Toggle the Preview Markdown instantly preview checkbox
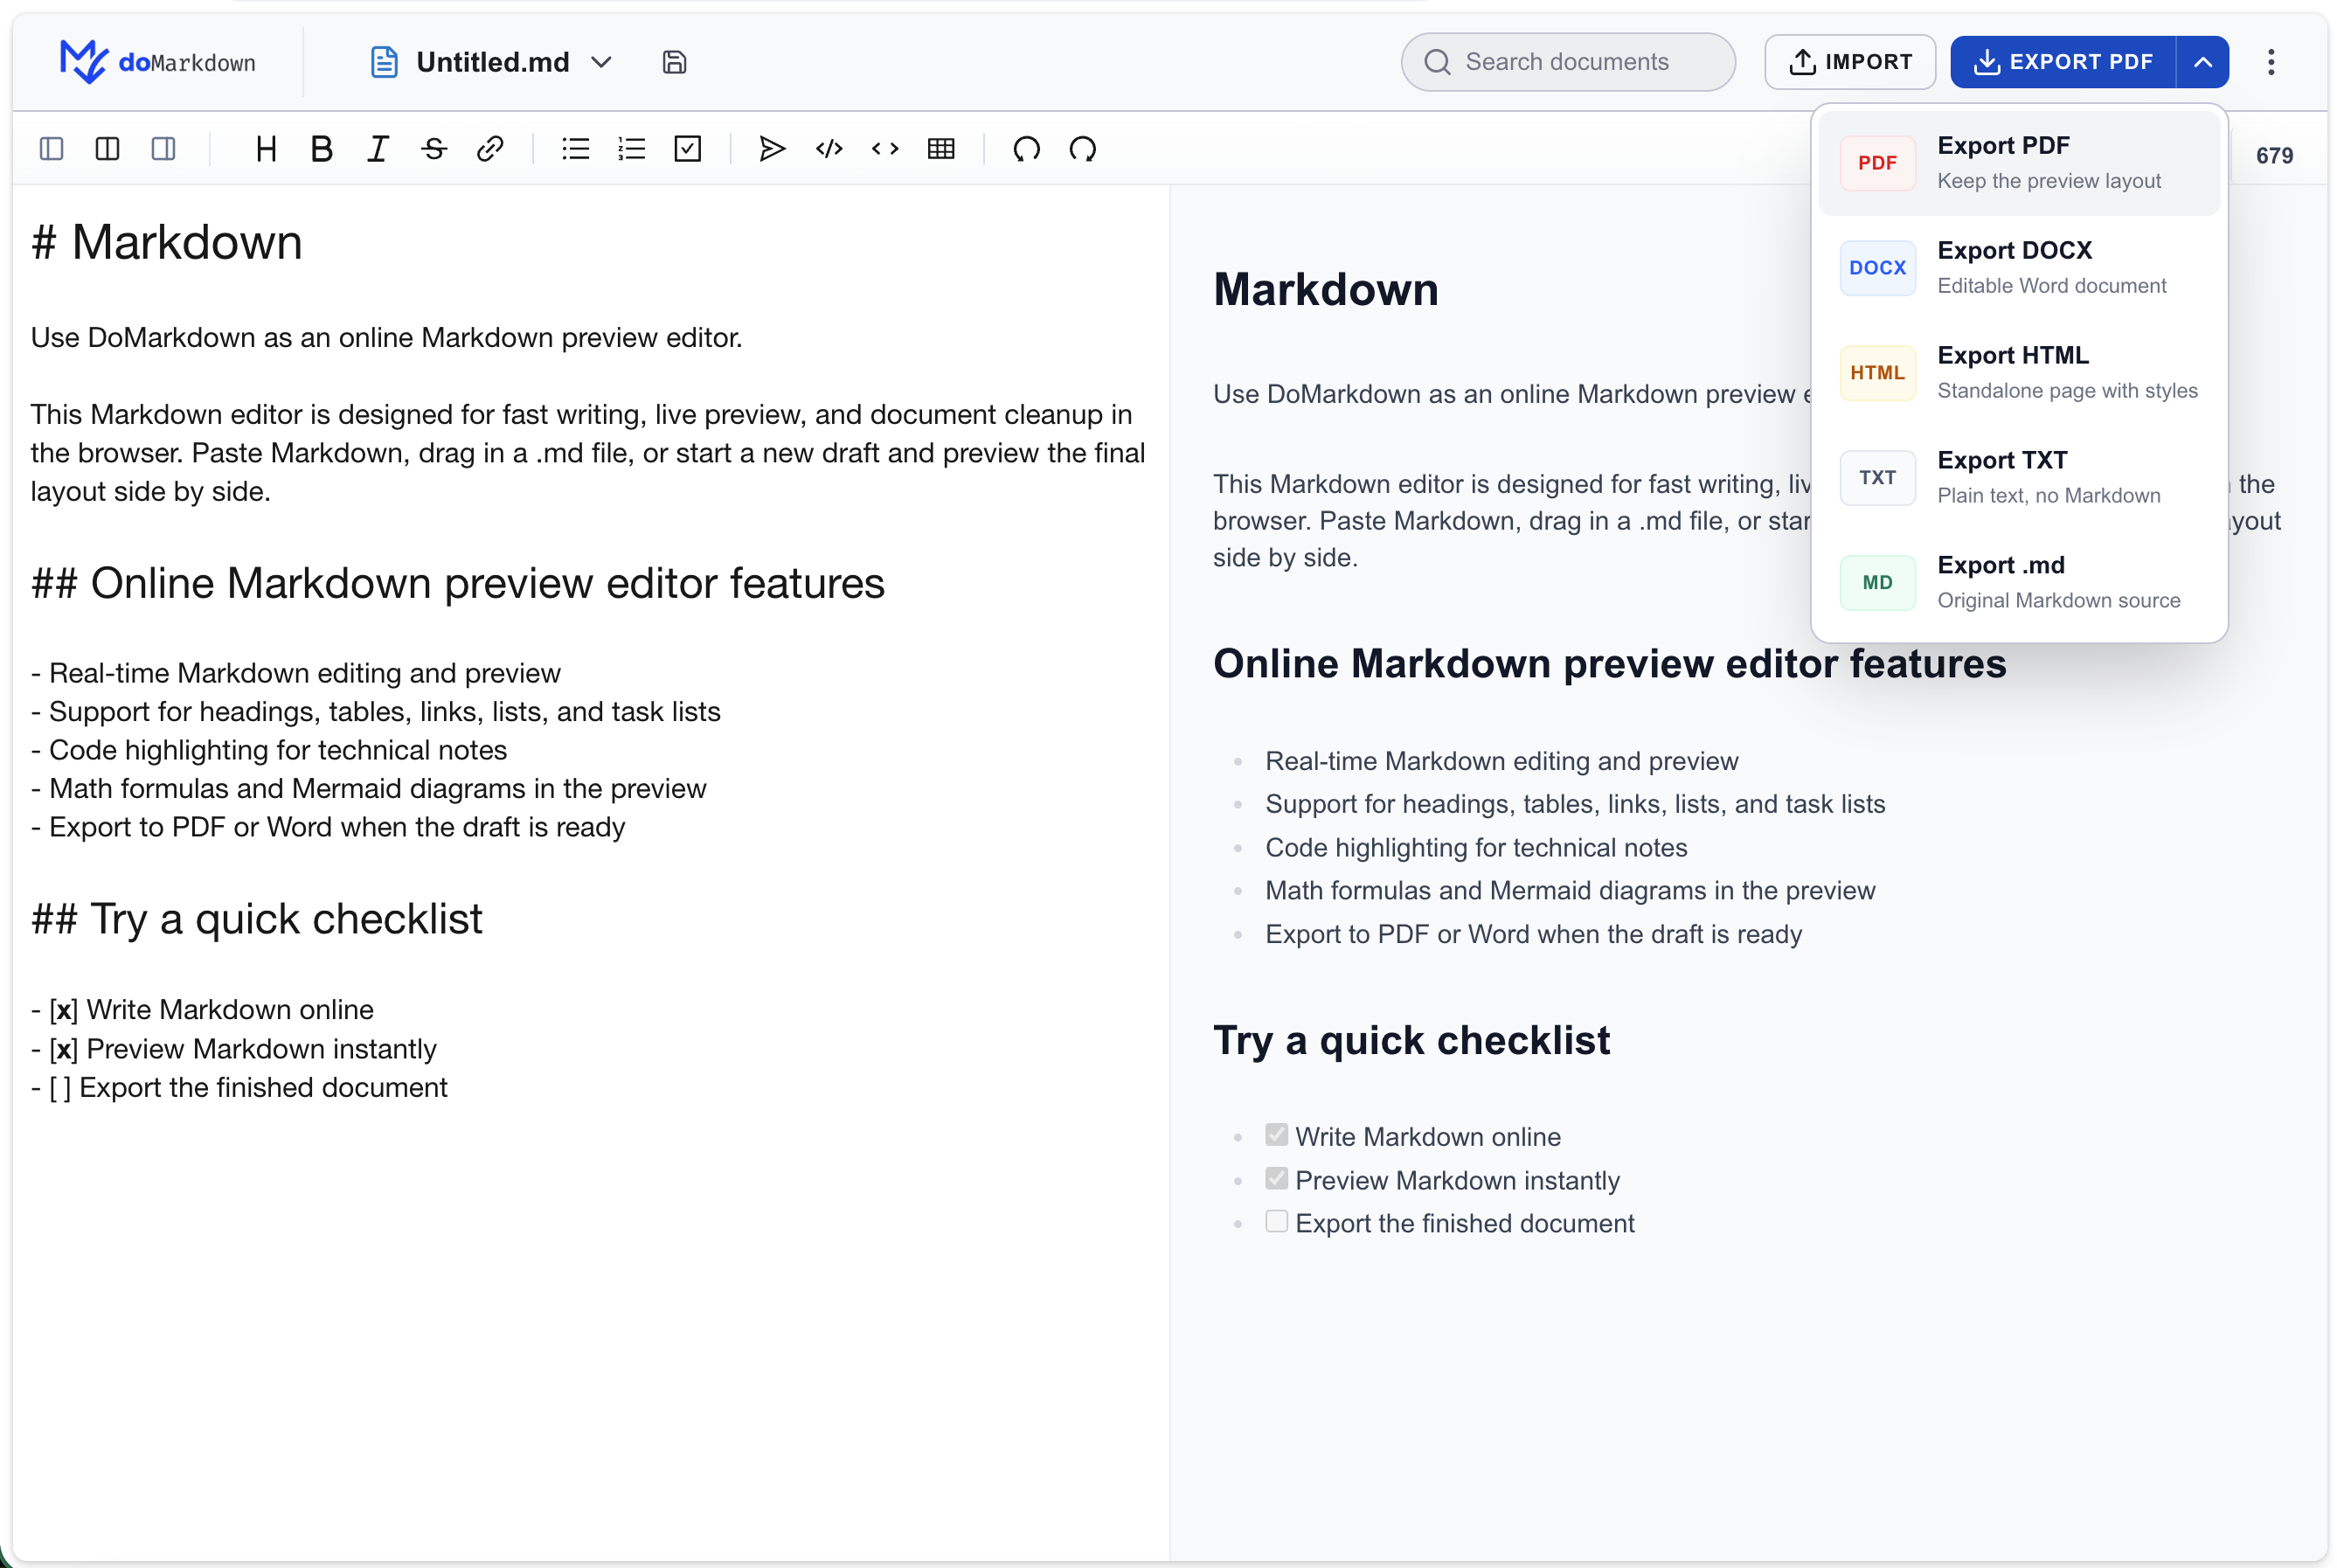Viewport: 2337px width, 1568px height. tap(1276, 1178)
